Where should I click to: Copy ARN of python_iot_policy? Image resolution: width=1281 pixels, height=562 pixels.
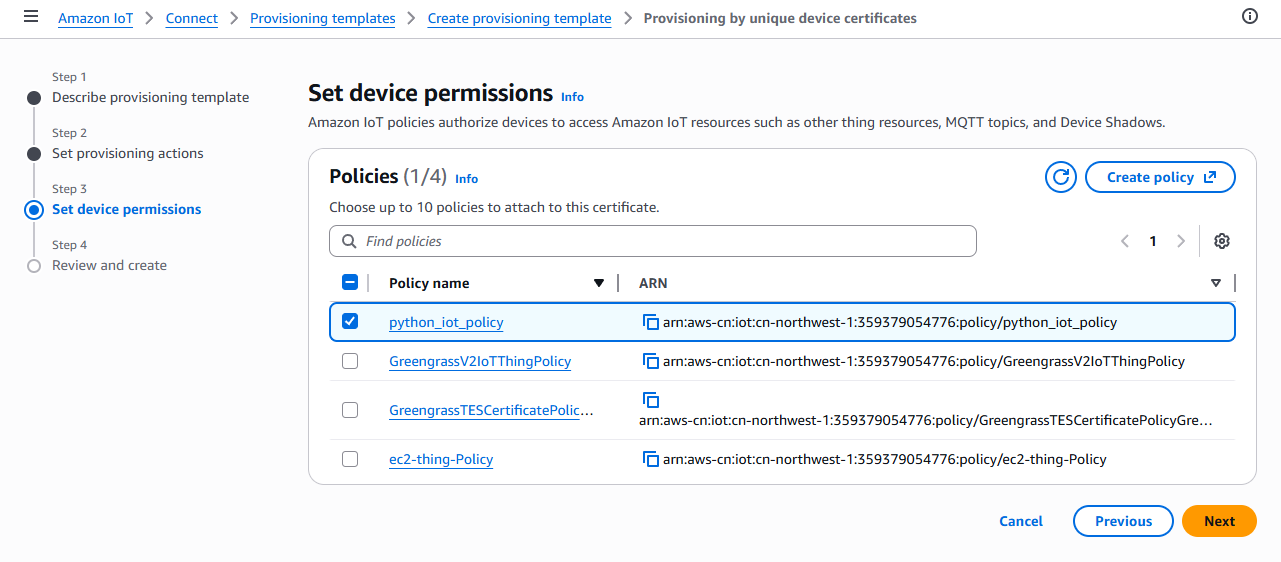pyautogui.click(x=650, y=322)
